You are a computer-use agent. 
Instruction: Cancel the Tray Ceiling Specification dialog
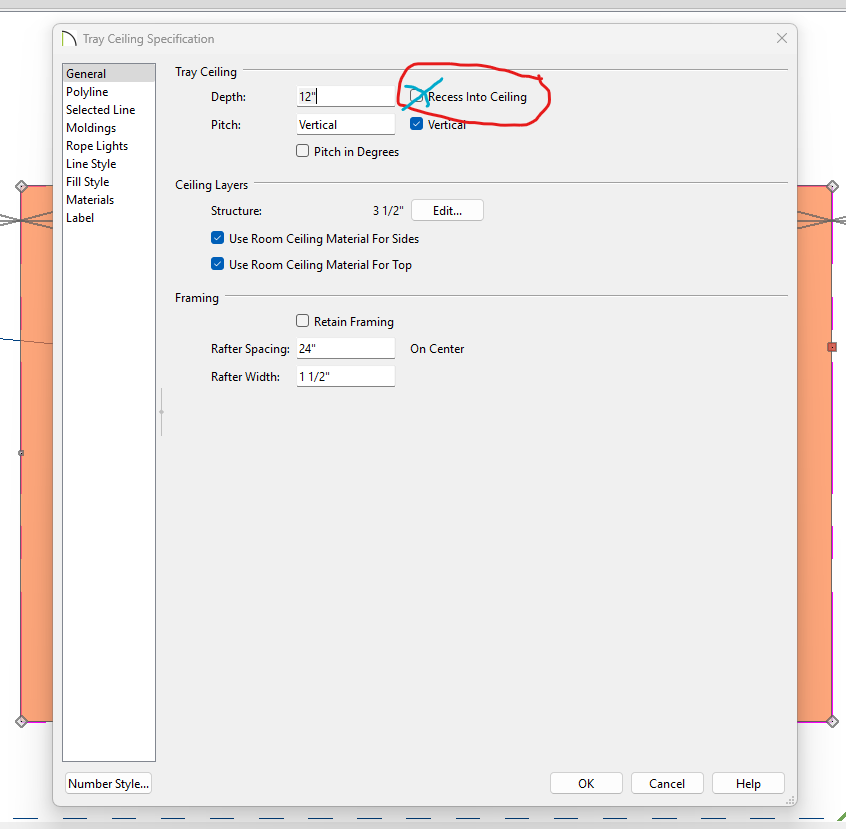[x=667, y=784]
